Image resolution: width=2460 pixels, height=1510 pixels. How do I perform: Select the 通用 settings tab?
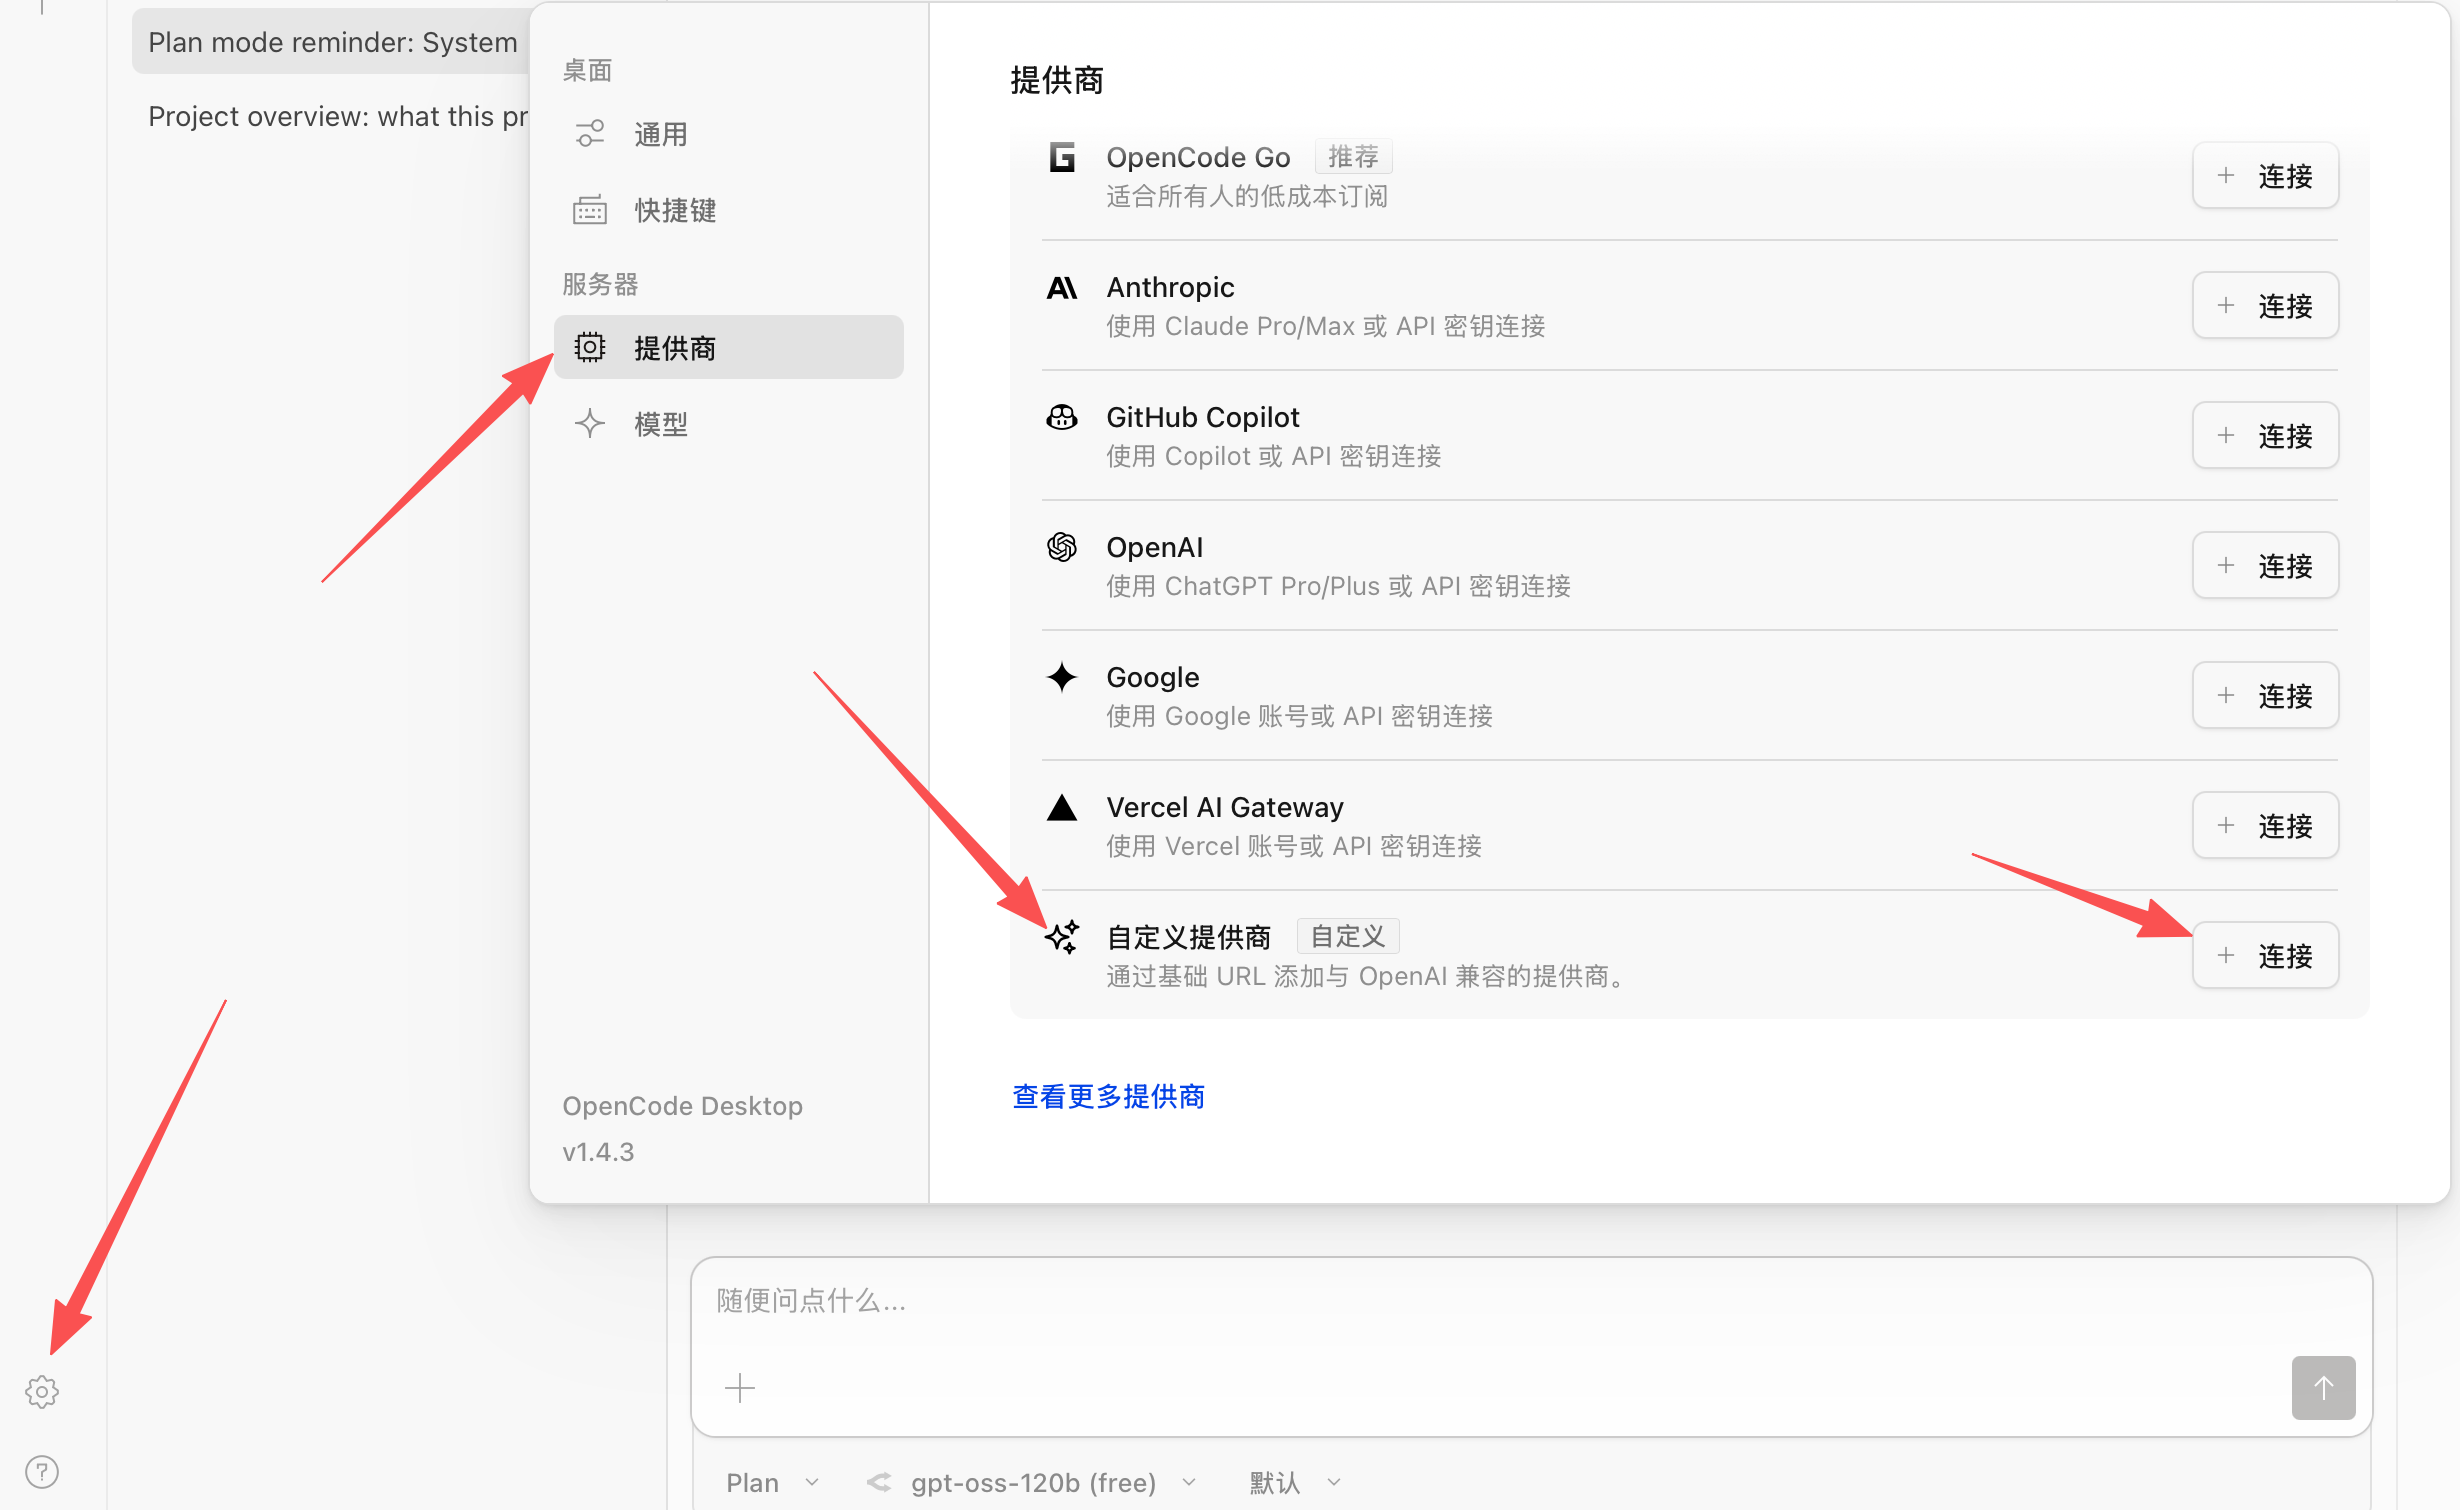tap(660, 134)
